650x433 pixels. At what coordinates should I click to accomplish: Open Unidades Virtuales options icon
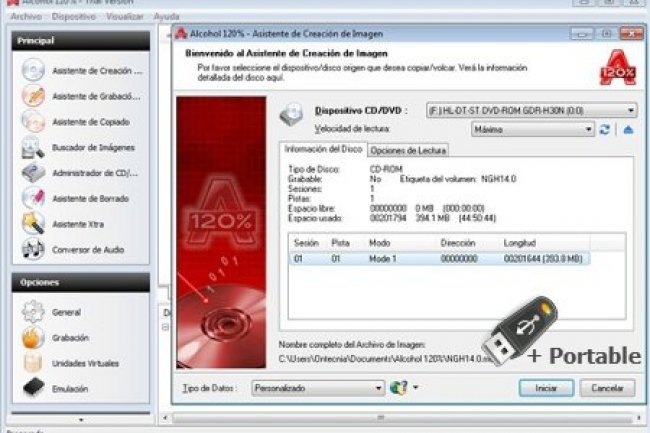[x=33, y=363]
